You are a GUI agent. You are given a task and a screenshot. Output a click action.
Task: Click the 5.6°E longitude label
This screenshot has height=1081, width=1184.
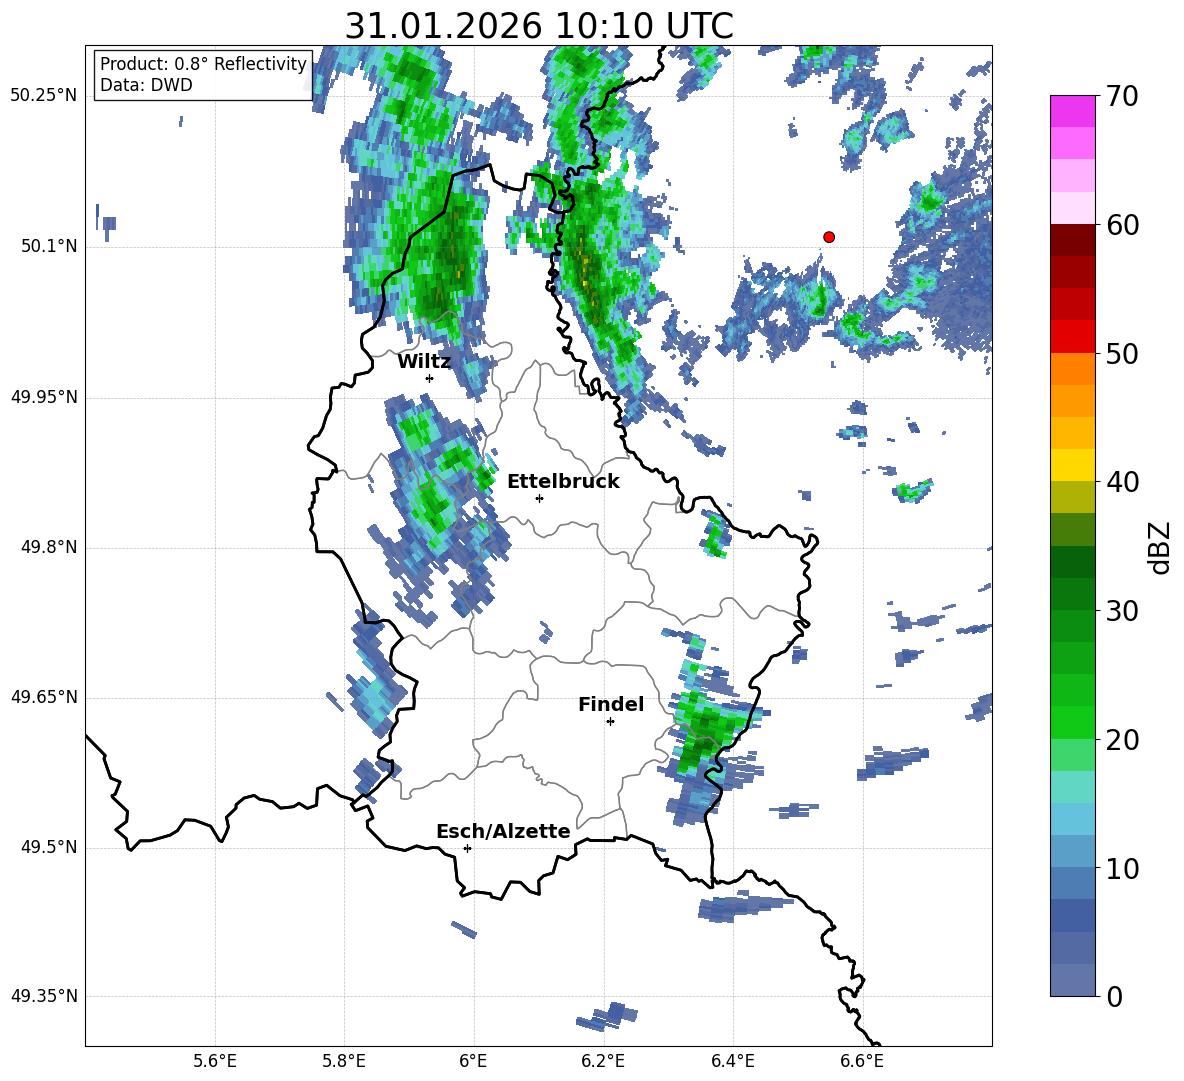[215, 1061]
